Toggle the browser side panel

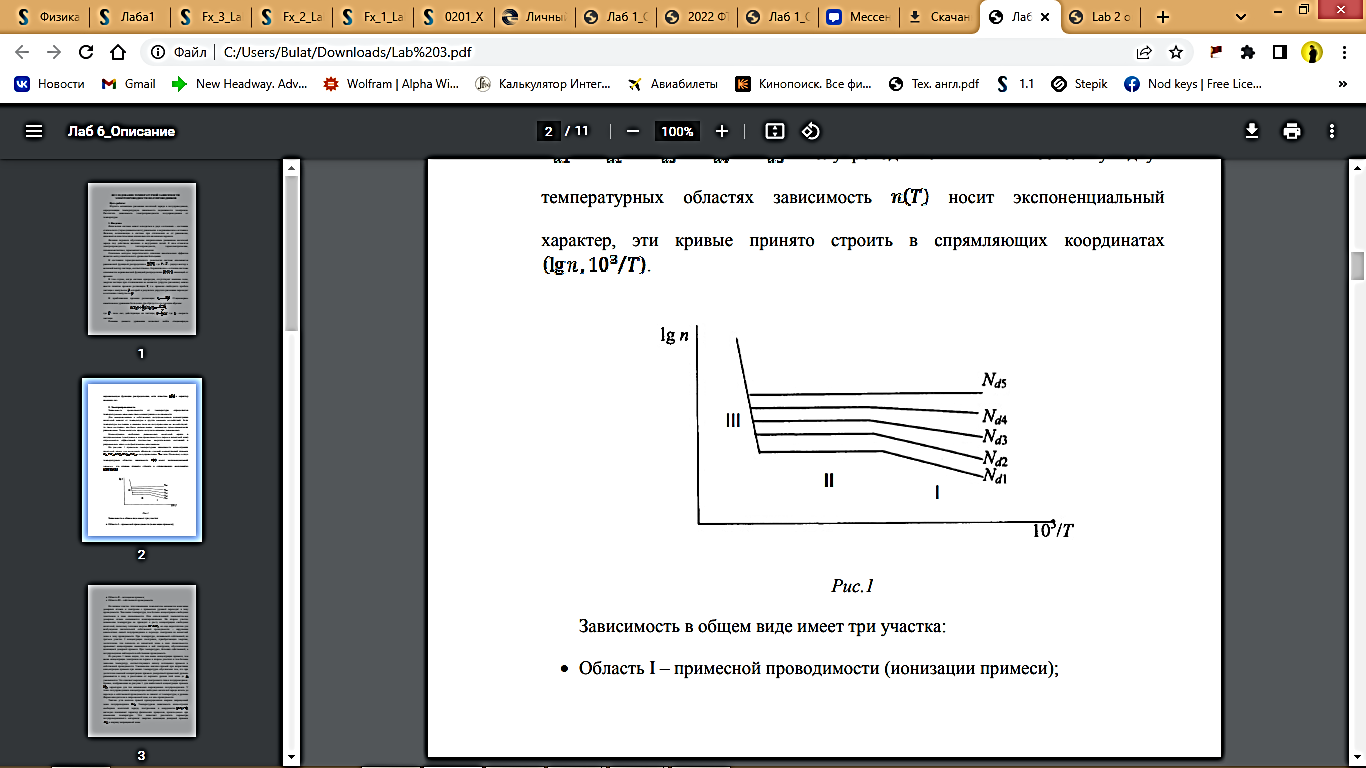(x=1279, y=52)
